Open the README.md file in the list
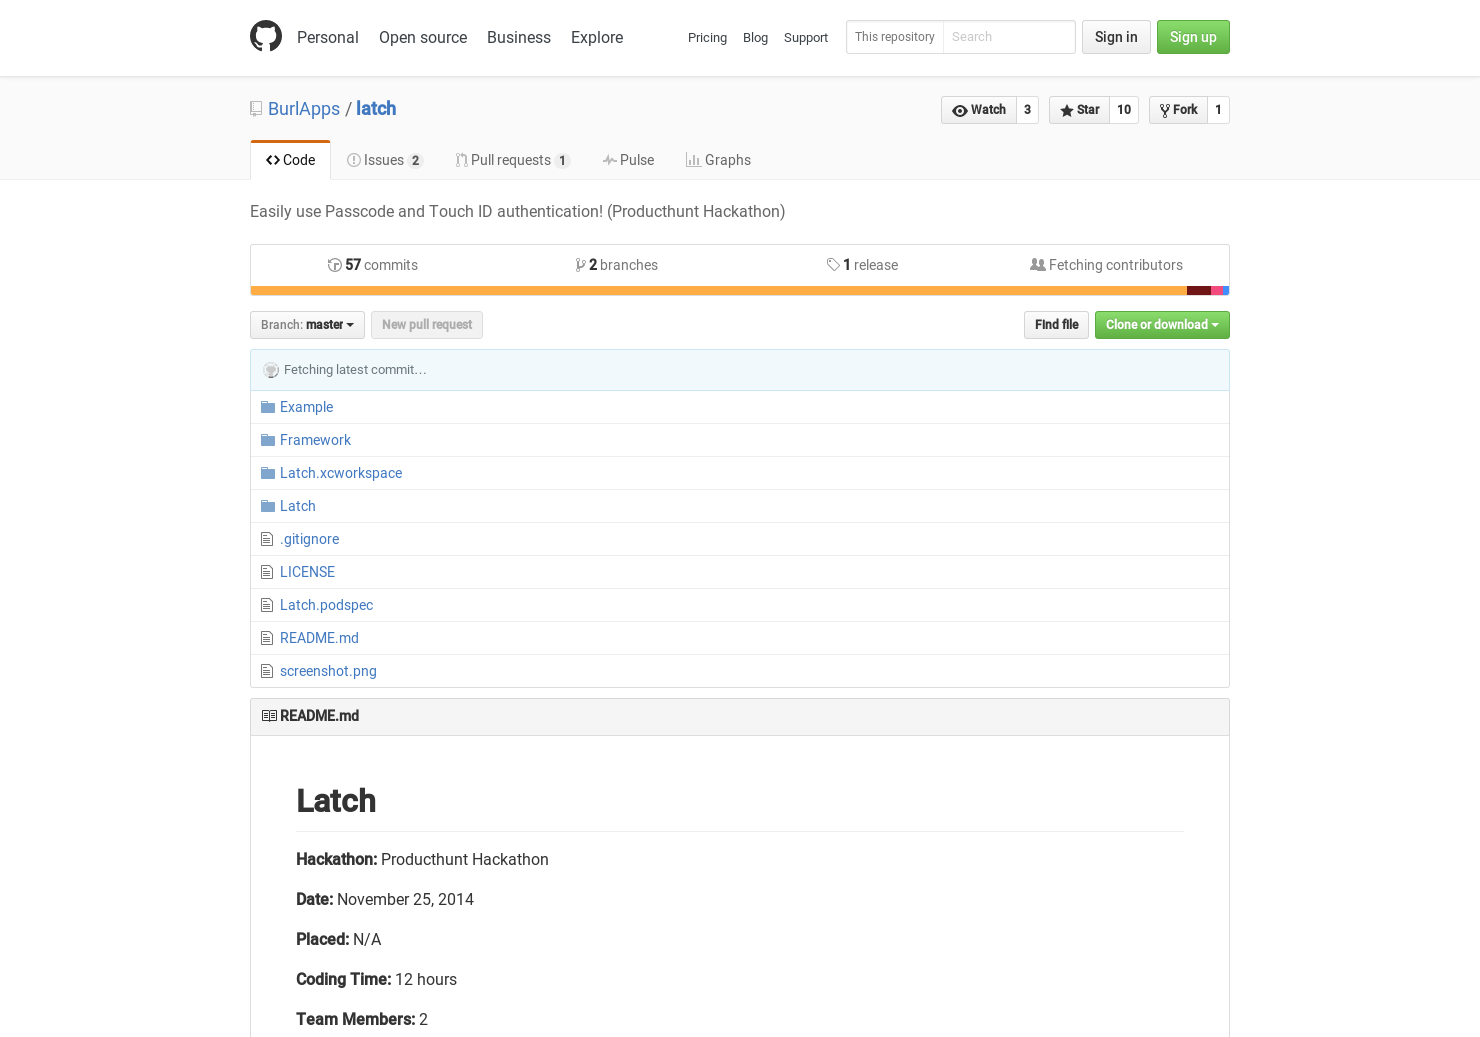 (319, 638)
